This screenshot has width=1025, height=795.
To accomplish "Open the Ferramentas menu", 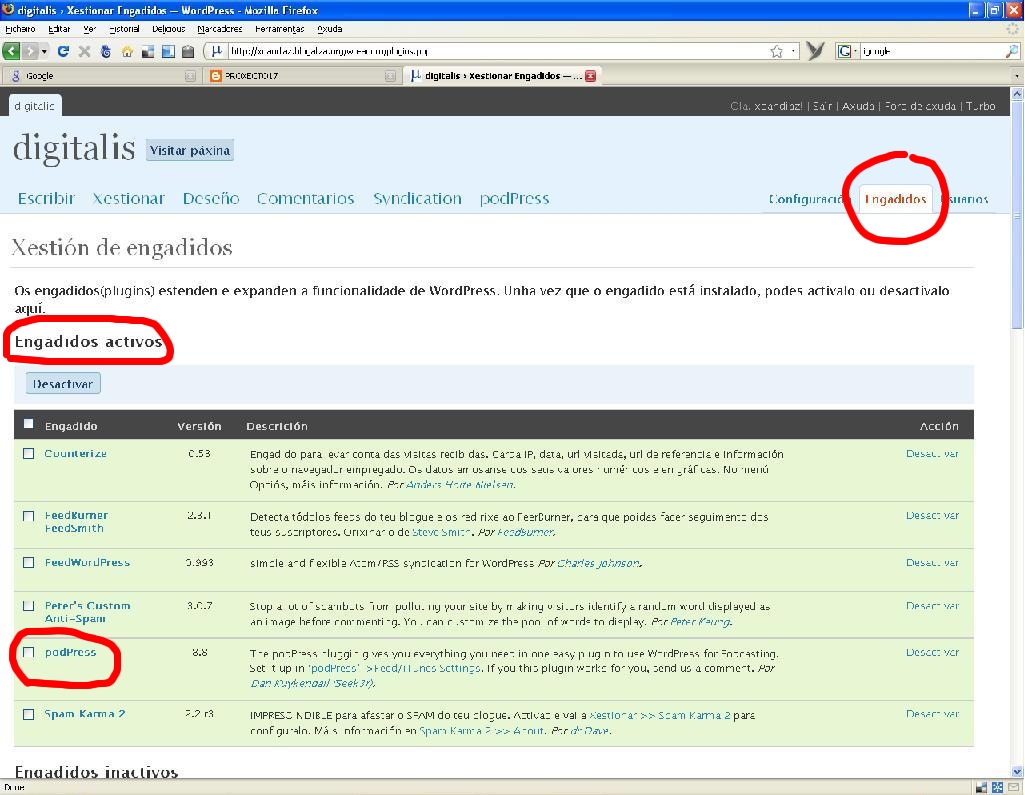I will [x=280, y=29].
